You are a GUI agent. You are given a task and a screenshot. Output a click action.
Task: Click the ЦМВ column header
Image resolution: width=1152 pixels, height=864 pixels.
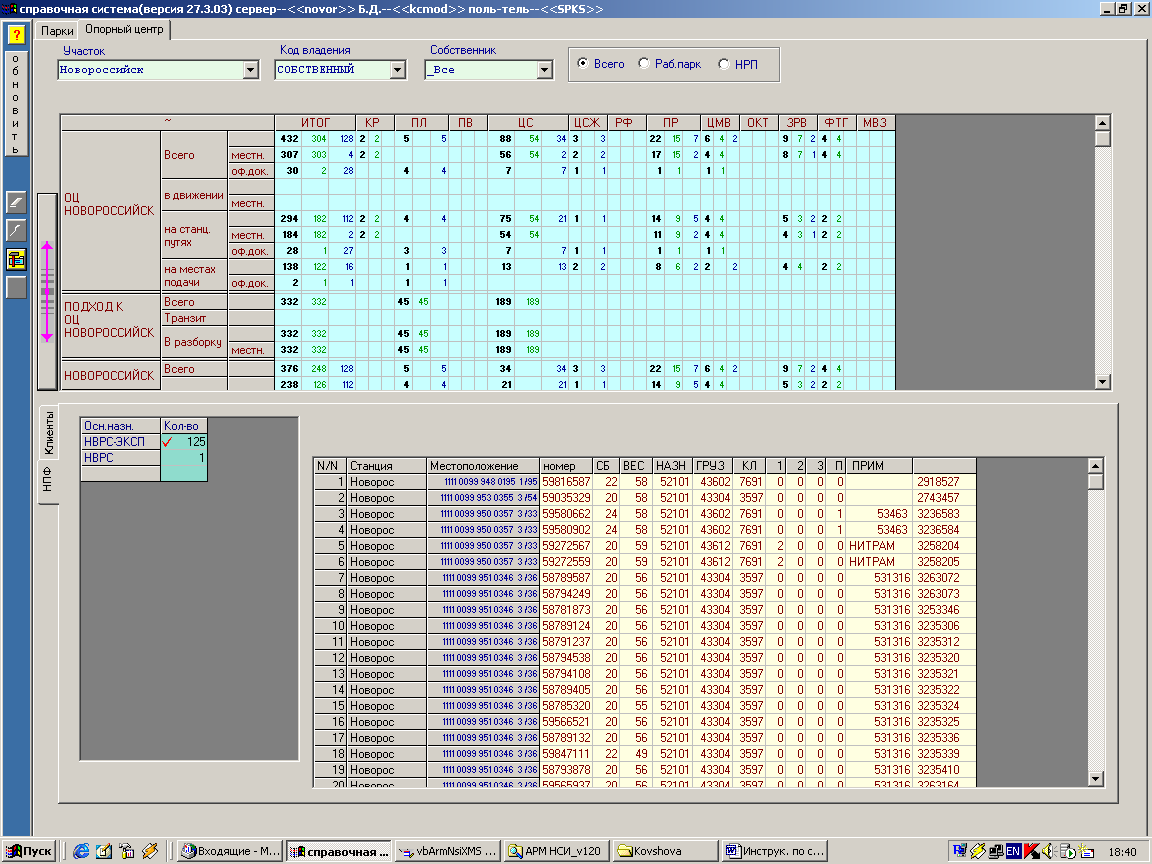click(x=719, y=123)
